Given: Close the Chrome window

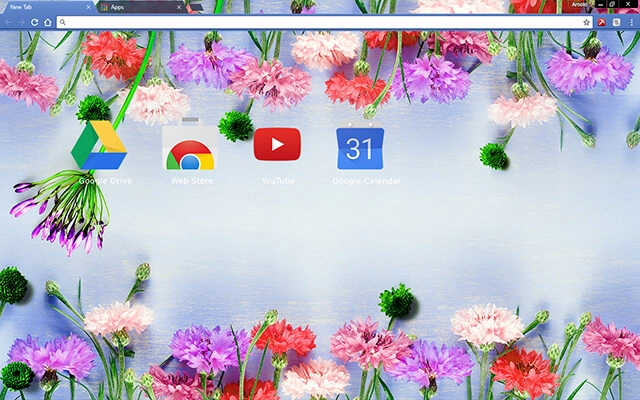Looking at the screenshot, I should pos(628,4).
